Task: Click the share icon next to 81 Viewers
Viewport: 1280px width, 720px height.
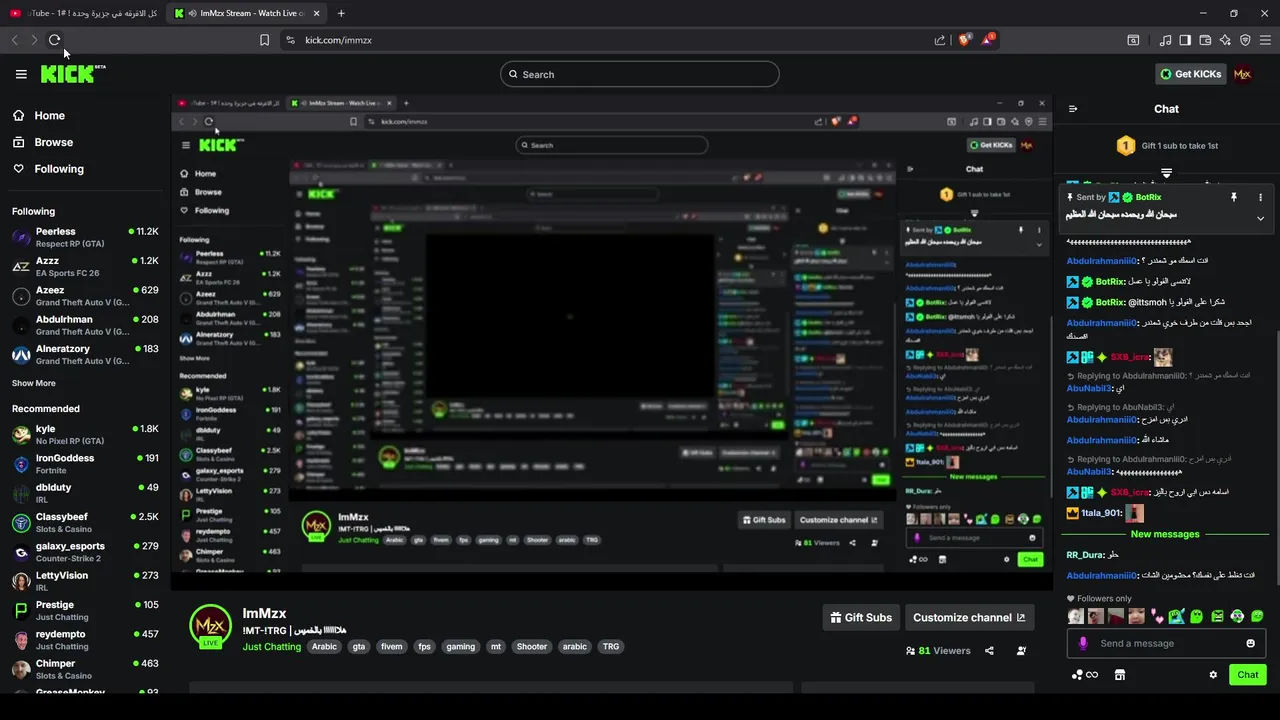Action: 989,651
